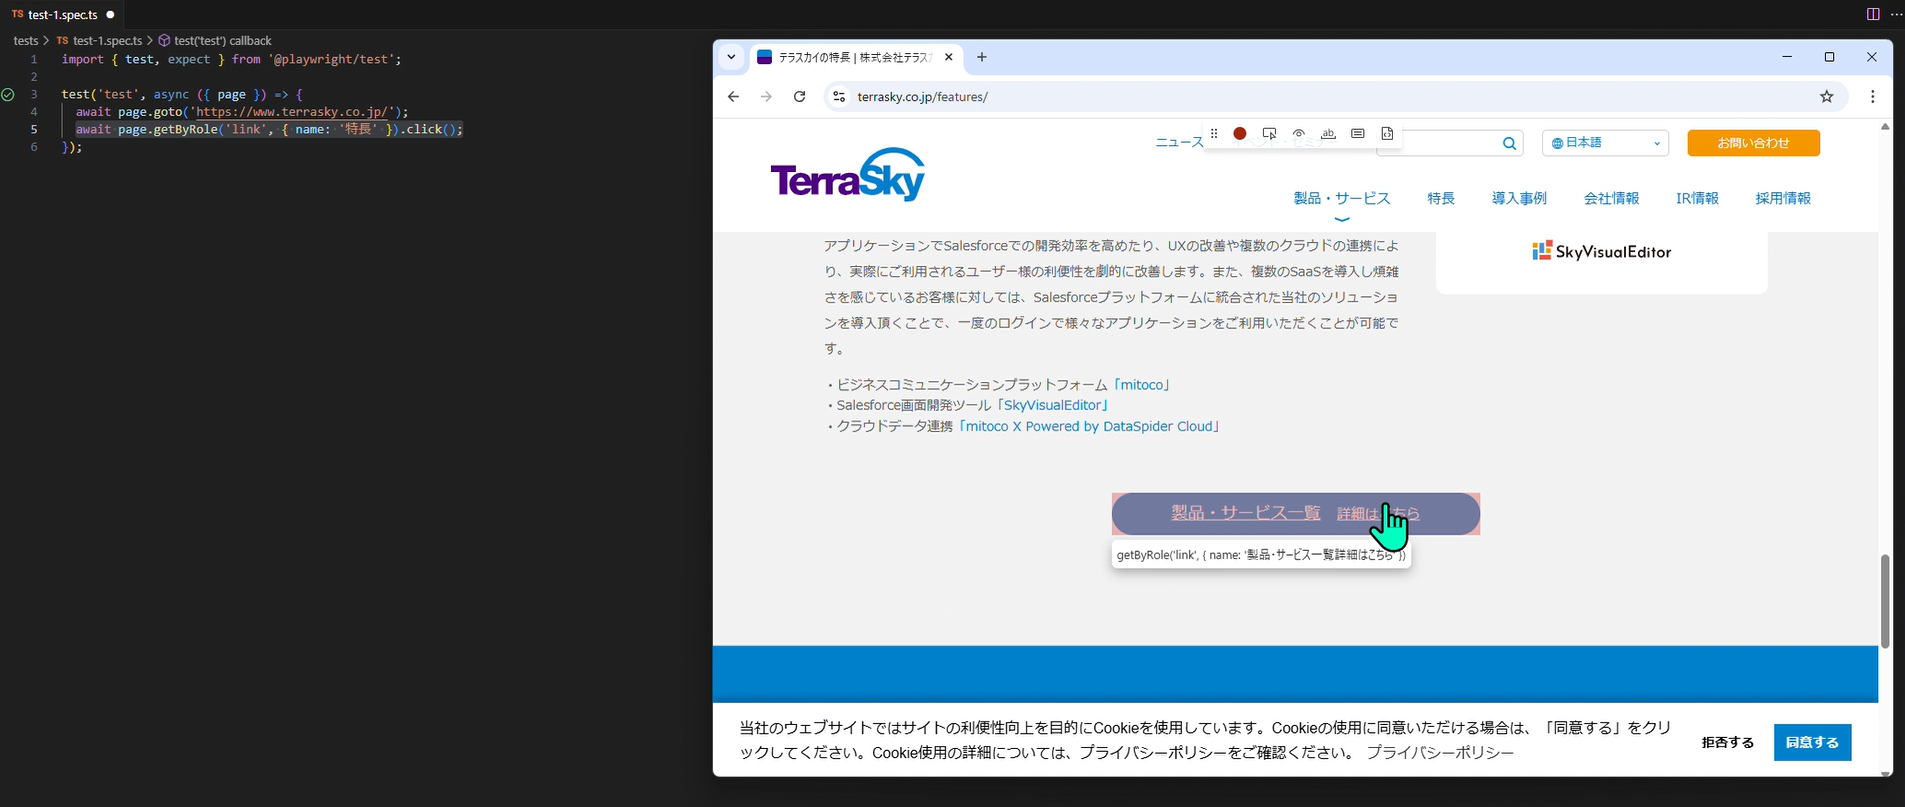The image size is (1905, 807).
Task: Click the SkyVisualEditor logo card
Action: coord(1601,252)
